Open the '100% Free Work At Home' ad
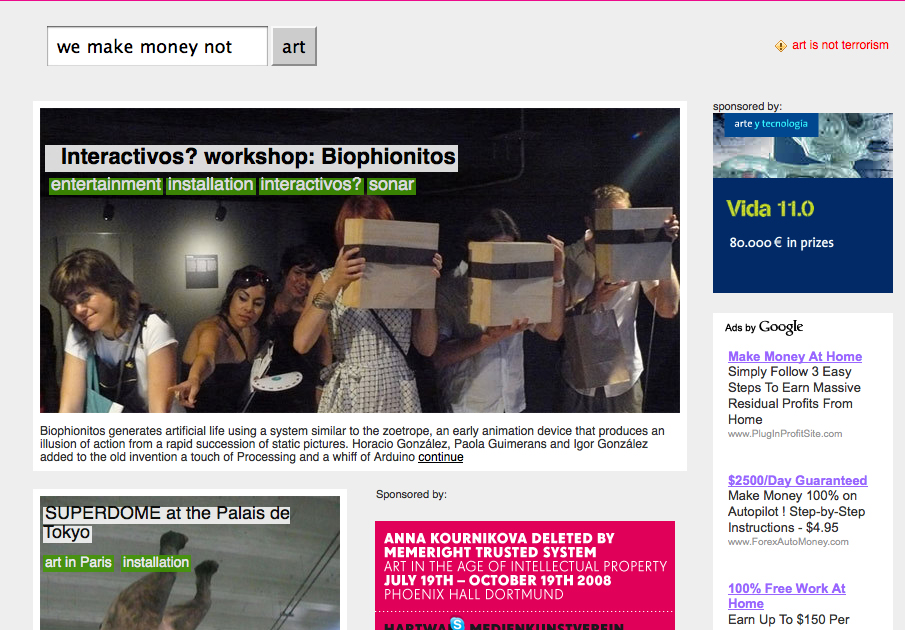The width and height of the screenshot is (905, 630). [x=786, y=596]
